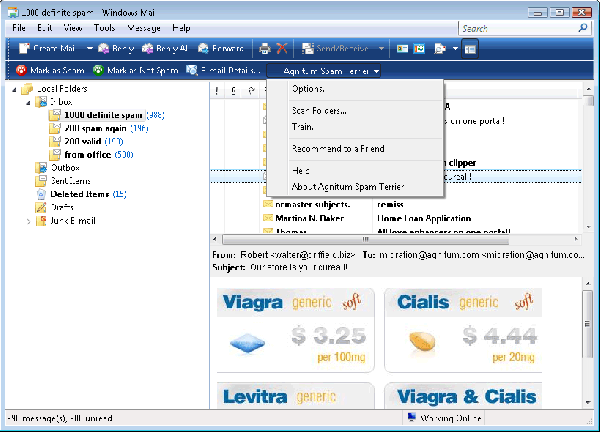This screenshot has width=600, height=432.
Task: Sort by attachment column header
Action: 233,91
